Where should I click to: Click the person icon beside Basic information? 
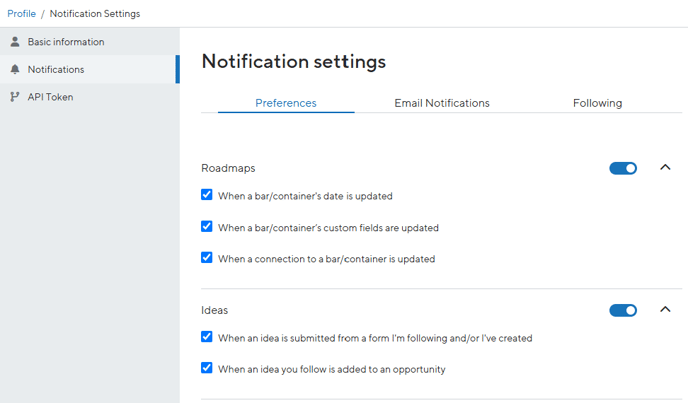click(15, 42)
